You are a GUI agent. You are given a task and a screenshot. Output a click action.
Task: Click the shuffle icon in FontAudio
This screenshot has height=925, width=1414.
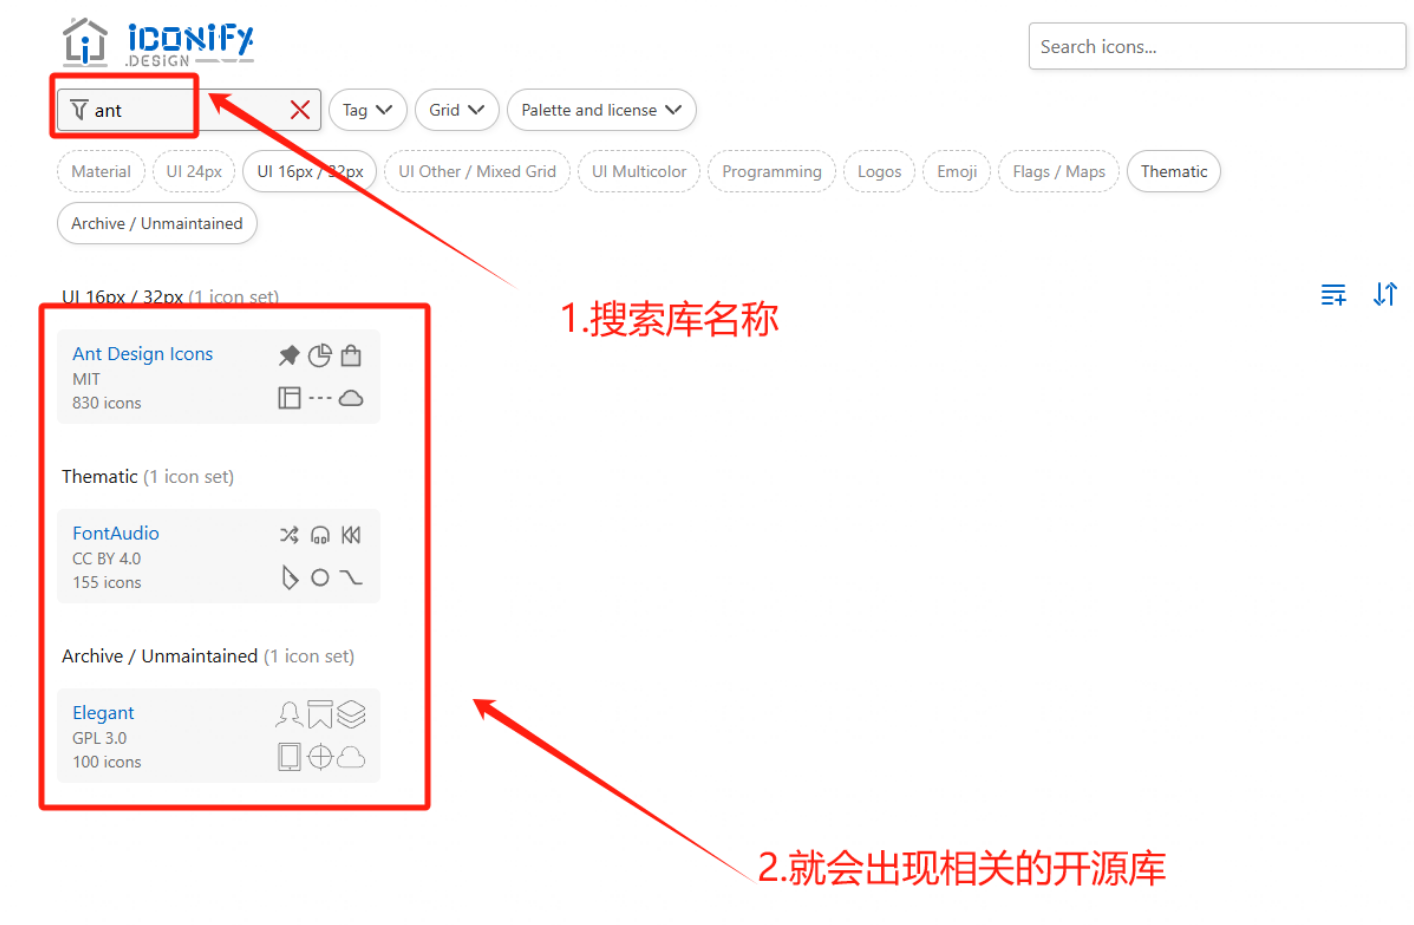289,535
